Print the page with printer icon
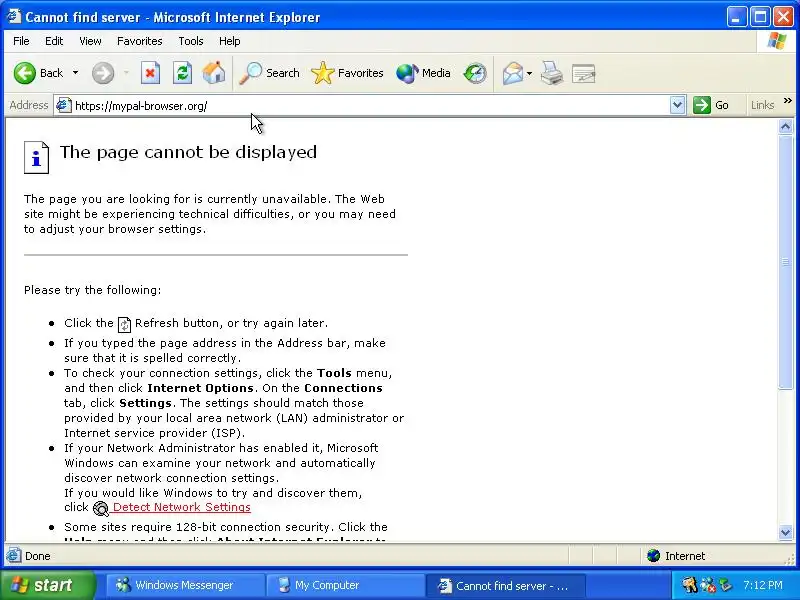The image size is (800, 600). pyautogui.click(x=552, y=73)
